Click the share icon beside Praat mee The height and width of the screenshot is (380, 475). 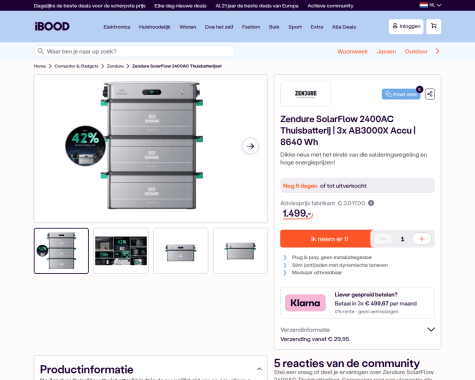coord(430,94)
